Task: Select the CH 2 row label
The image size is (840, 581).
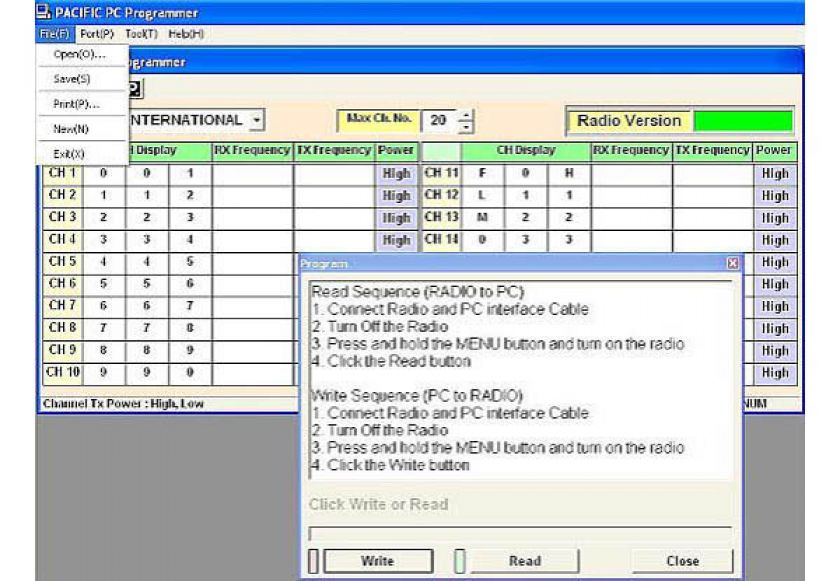Action: coord(63,195)
